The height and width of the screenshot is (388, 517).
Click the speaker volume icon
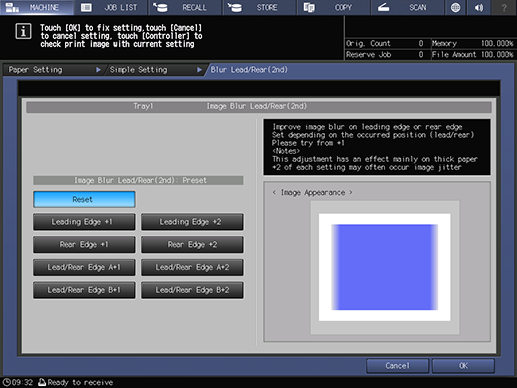click(x=479, y=7)
